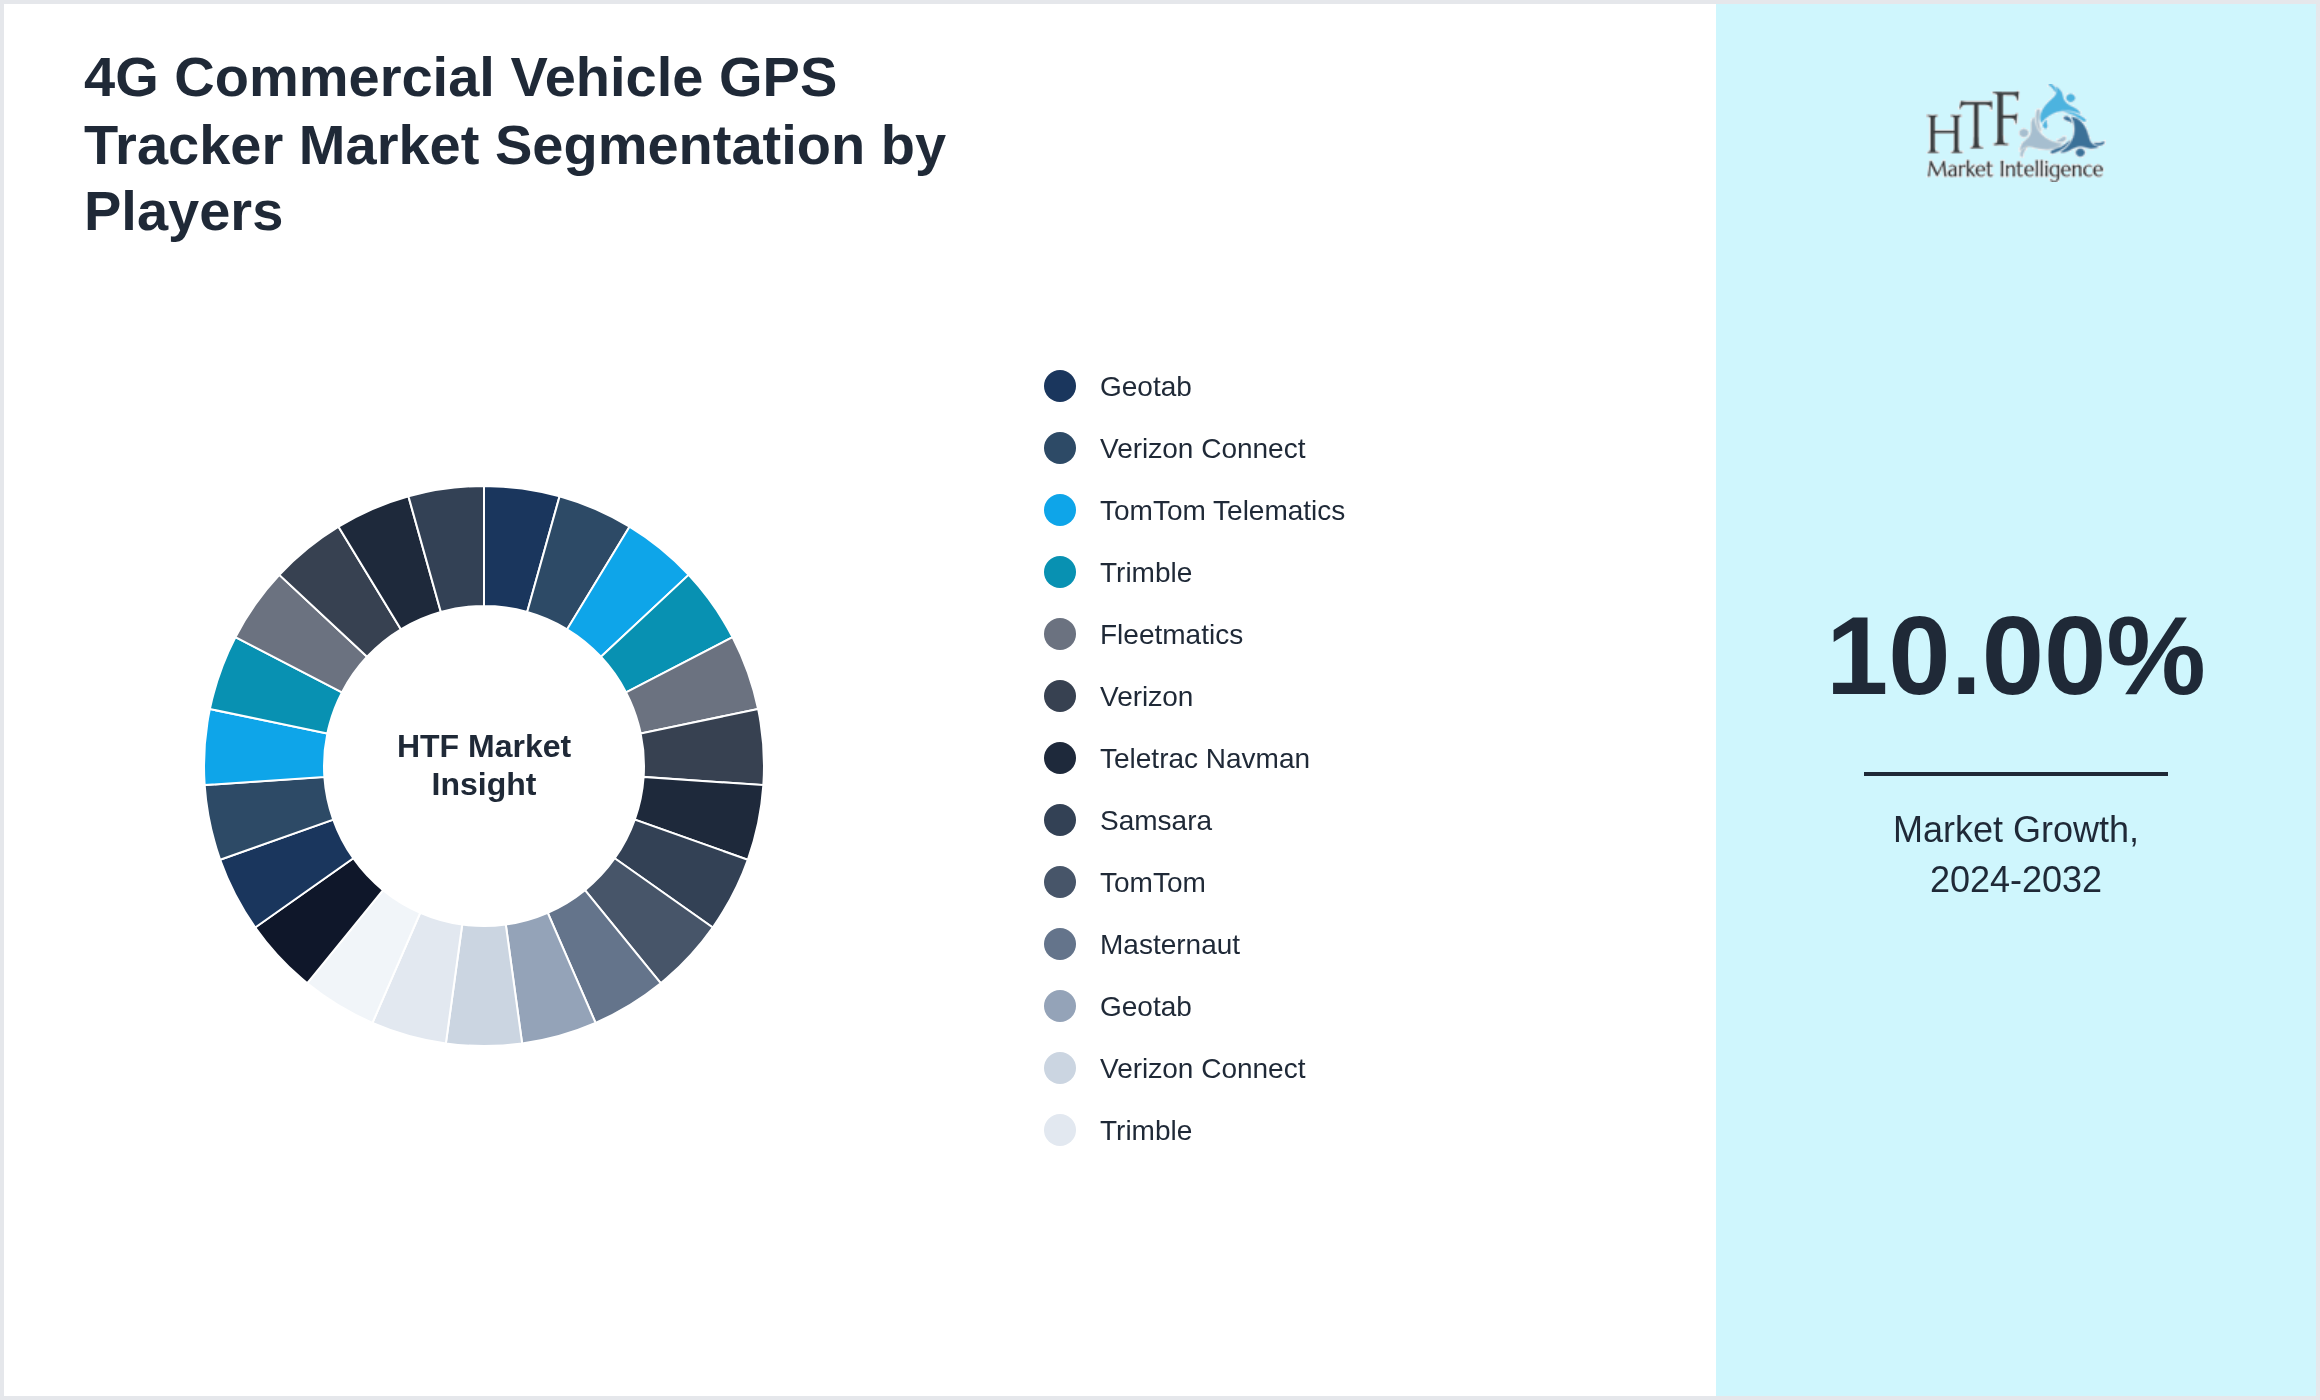The image size is (2320, 1400).
Task: Click the Samsara legend dot
Action: 1060,820
